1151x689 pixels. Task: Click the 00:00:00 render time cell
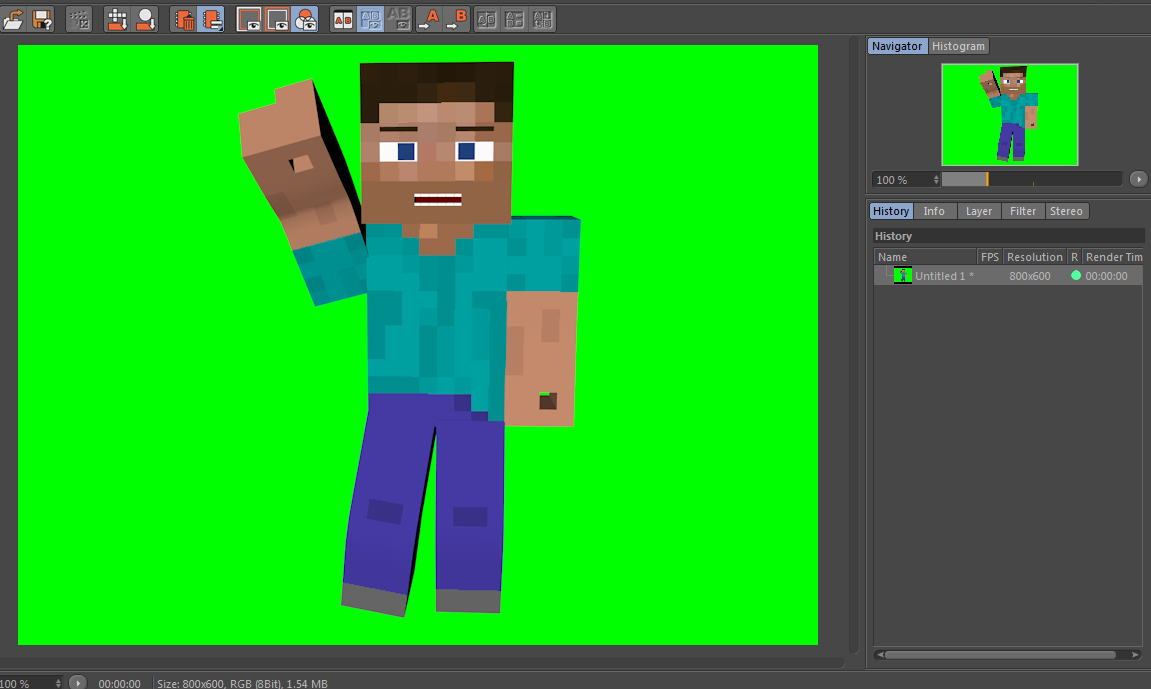click(1106, 276)
